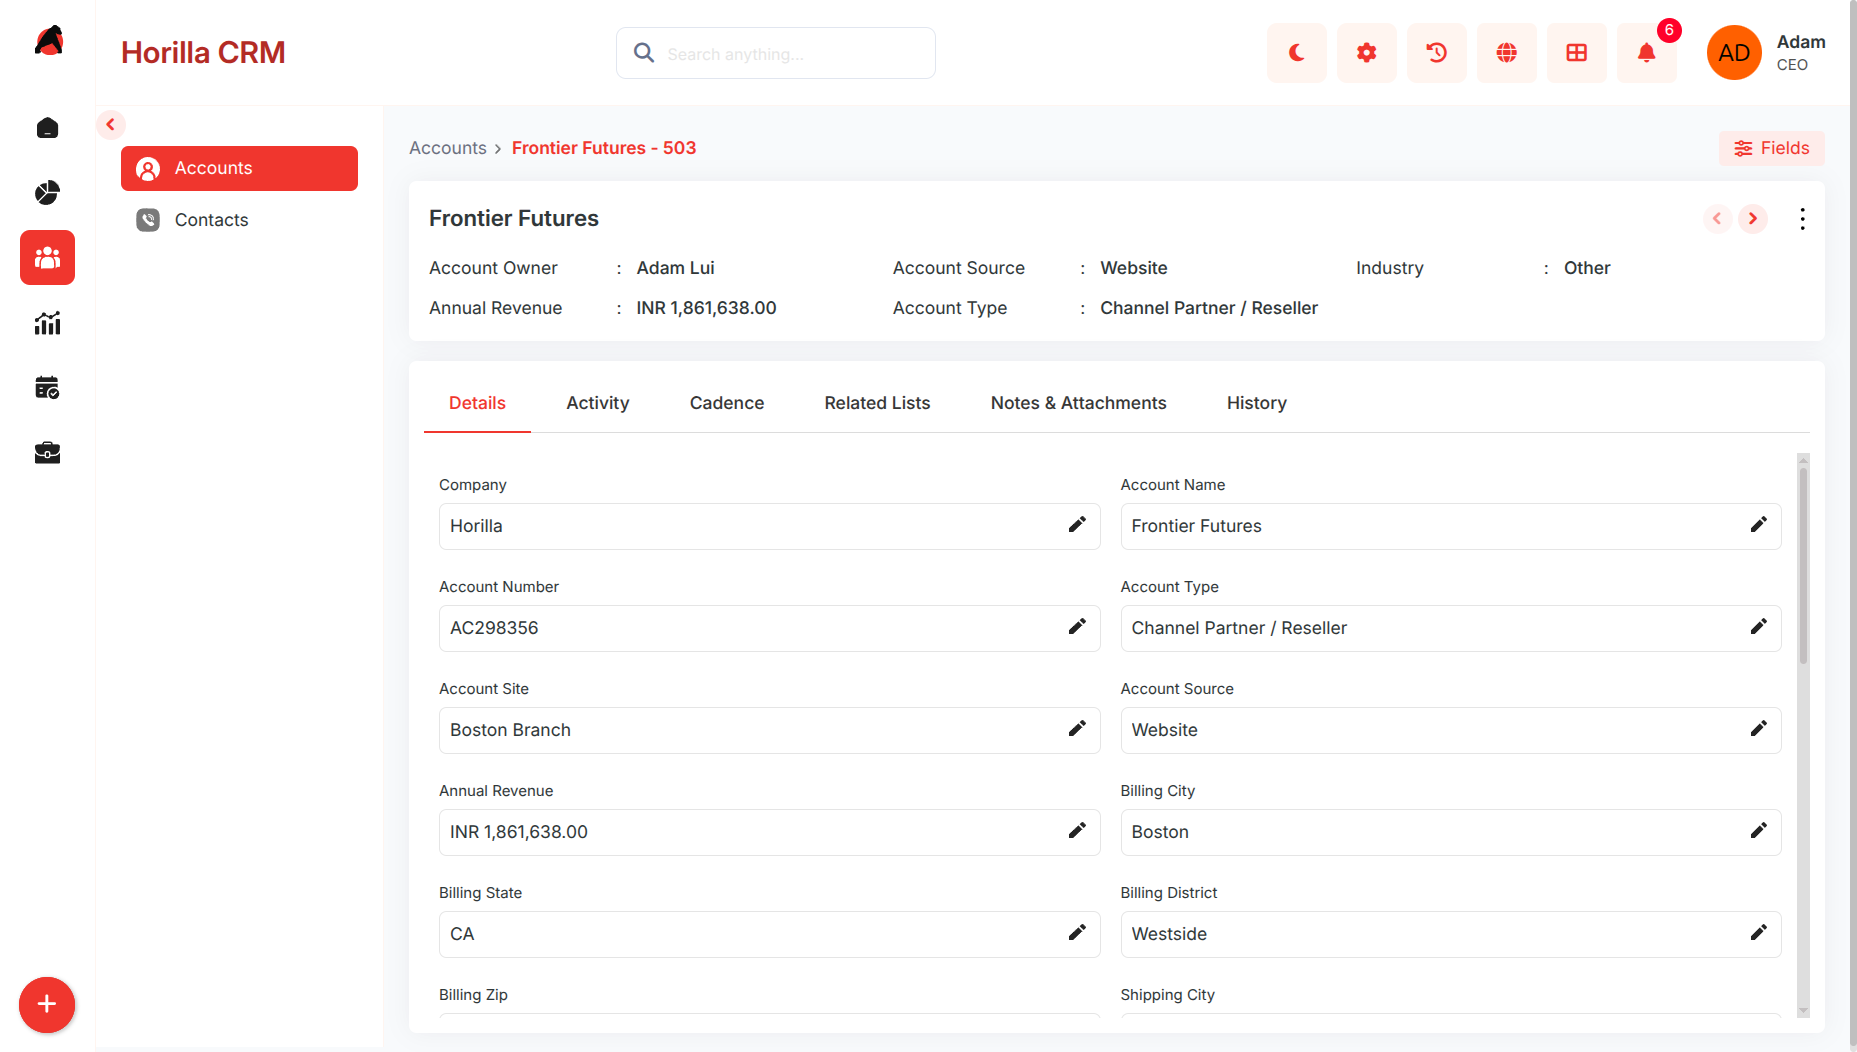Open the briefcase icon in sidebar
Viewport: 1857px width, 1052px height.
47,453
